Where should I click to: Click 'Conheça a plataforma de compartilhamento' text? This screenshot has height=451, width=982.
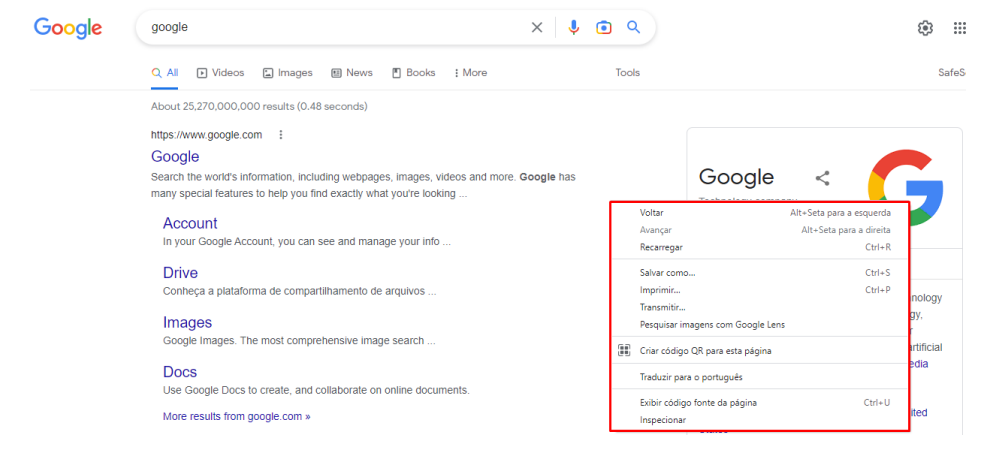[x=299, y=291]
